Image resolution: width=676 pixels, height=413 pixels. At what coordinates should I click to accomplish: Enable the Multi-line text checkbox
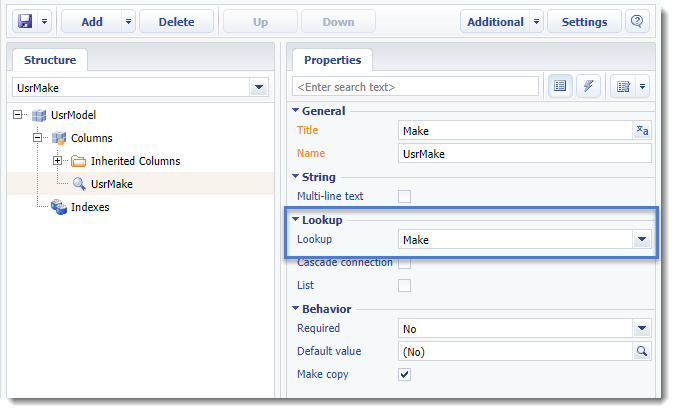pyautogui.click(x=404, y=196)
